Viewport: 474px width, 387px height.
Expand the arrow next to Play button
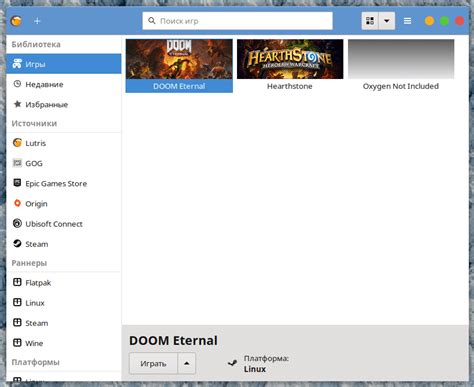[x=187, y=363]
